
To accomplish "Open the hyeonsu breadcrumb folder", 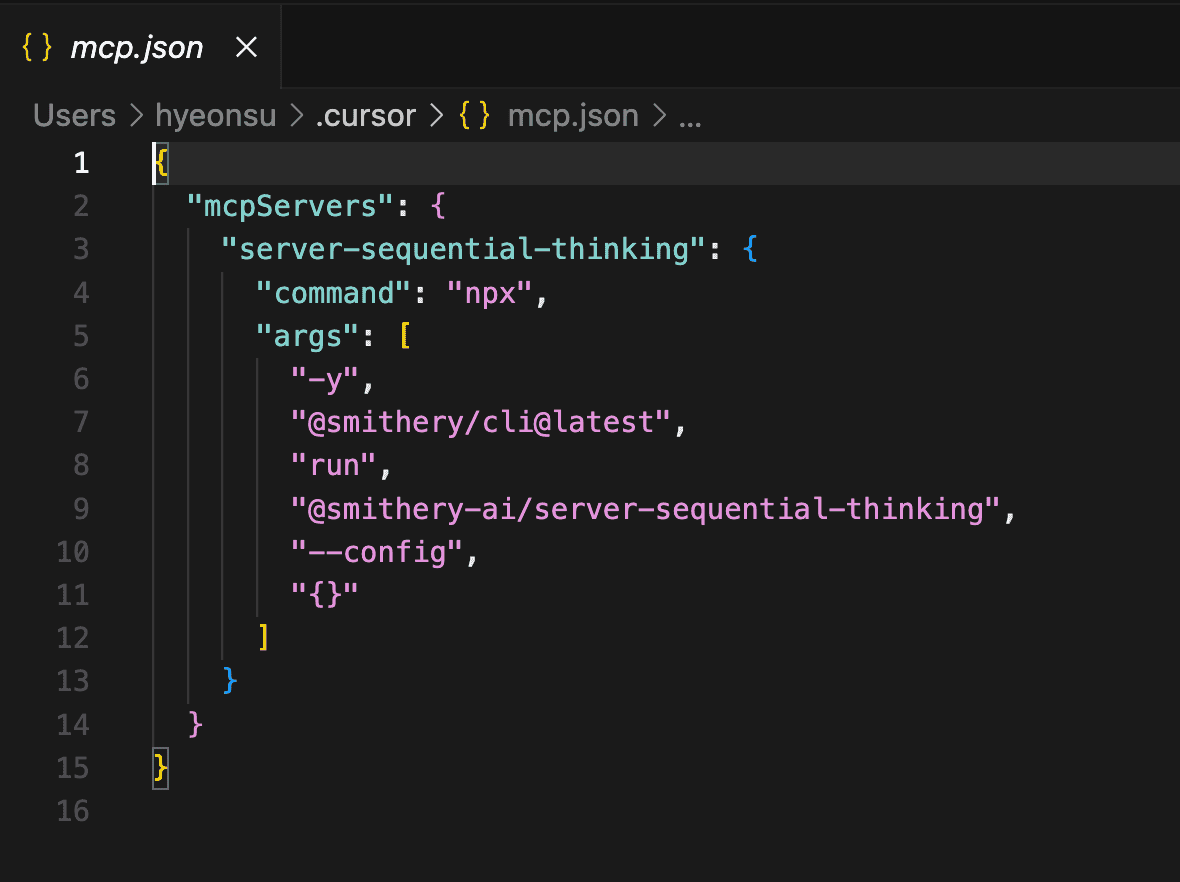I will click(216, 116).
